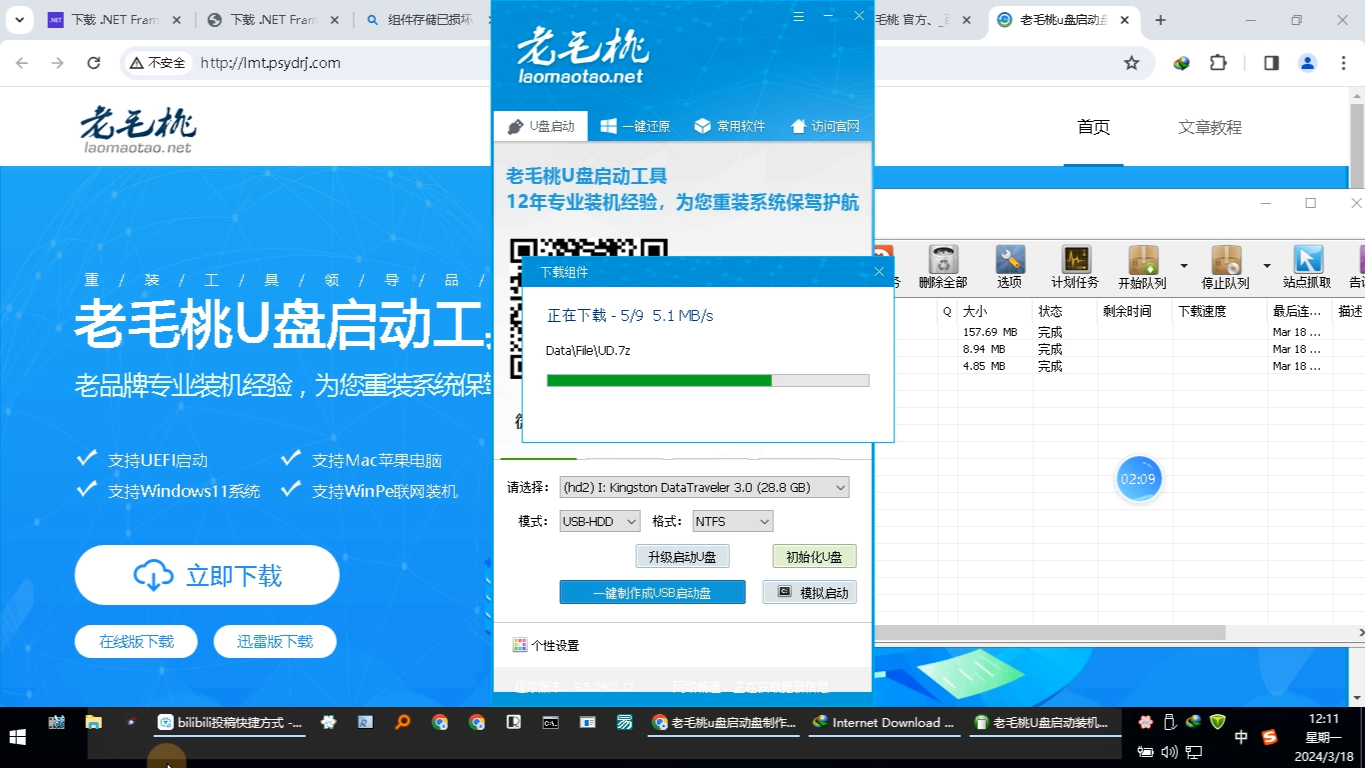Viewport: 1365px width, 768px height.
Task: Switch to the U盘启动 tab
Action: pos(541,126)
